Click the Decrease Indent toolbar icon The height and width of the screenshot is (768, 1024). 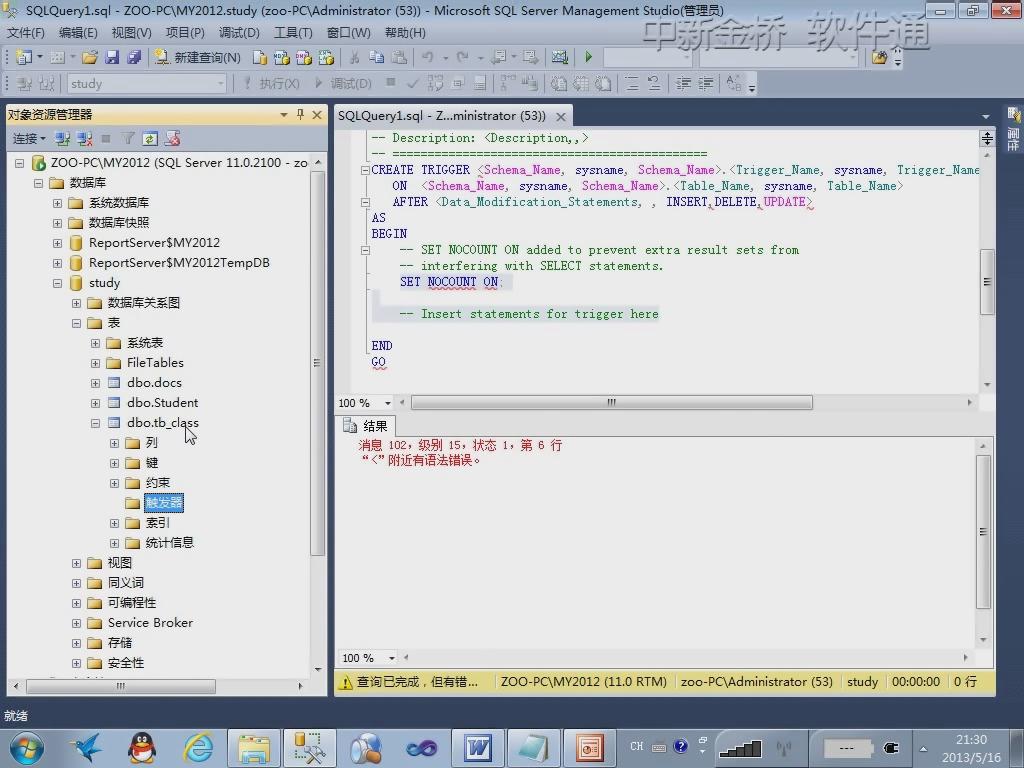click(683, 84)
